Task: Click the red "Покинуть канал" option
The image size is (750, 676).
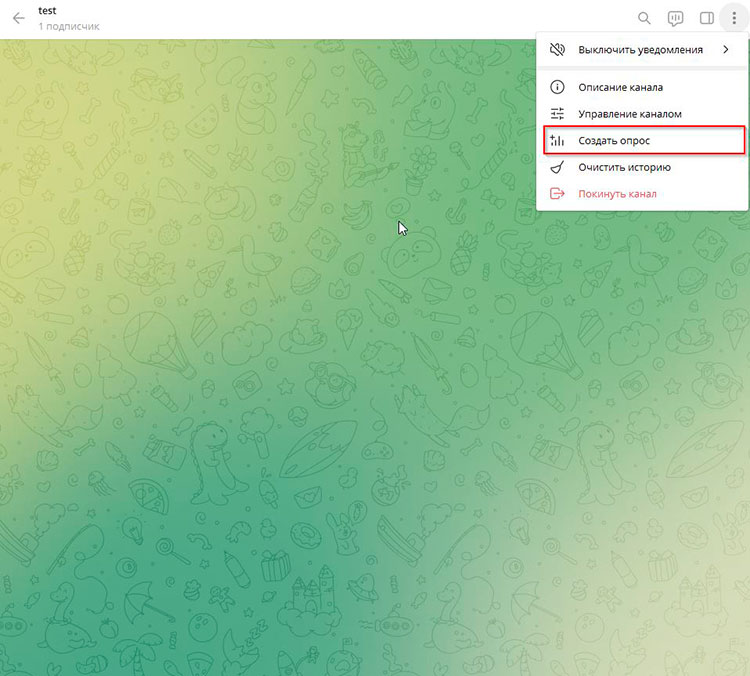Action: [617, 194]
